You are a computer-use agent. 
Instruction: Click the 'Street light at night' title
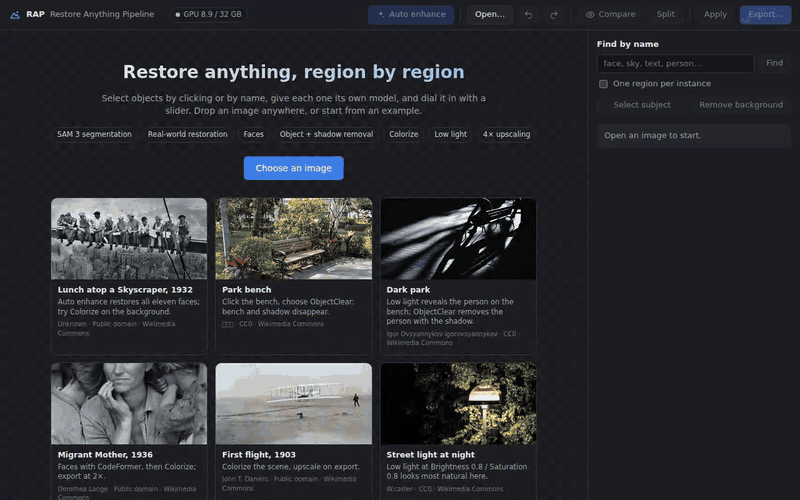pyautogui.click(x=430, y=455)
